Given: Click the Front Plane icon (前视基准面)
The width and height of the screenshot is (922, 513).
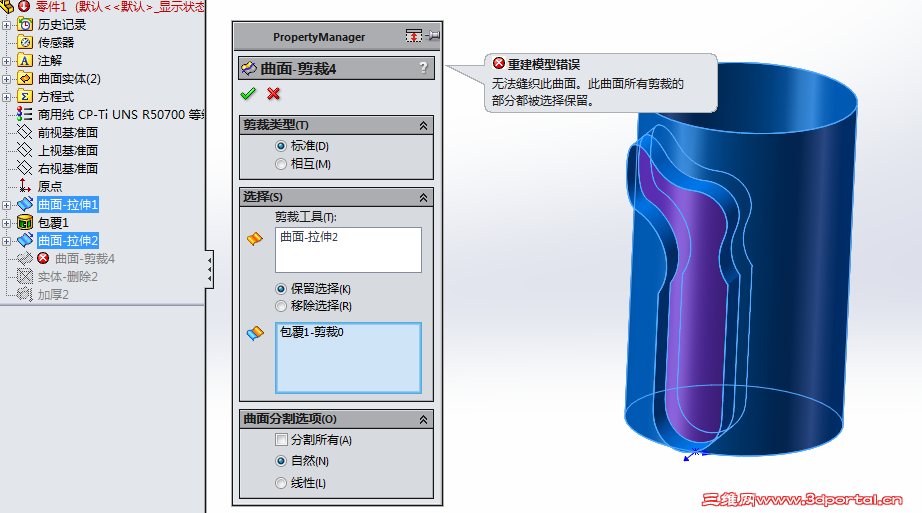Looking at the screenshot, I should pyautogui.click(x=25, y=132).
